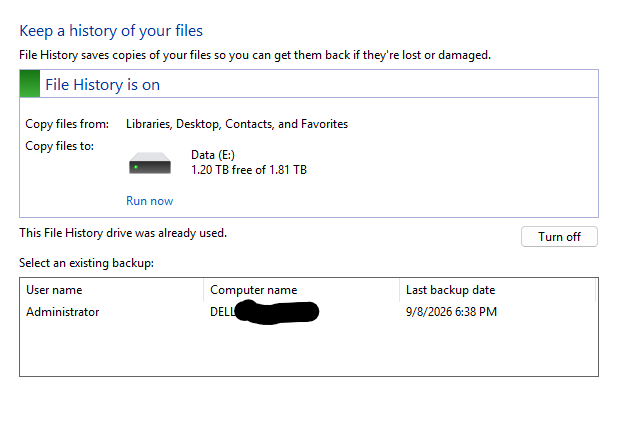This screenshot has height=423, width=625.
Task: Click the Libraries, Desktop, Contacts, and Favorites text
Action: pos(237,124)
